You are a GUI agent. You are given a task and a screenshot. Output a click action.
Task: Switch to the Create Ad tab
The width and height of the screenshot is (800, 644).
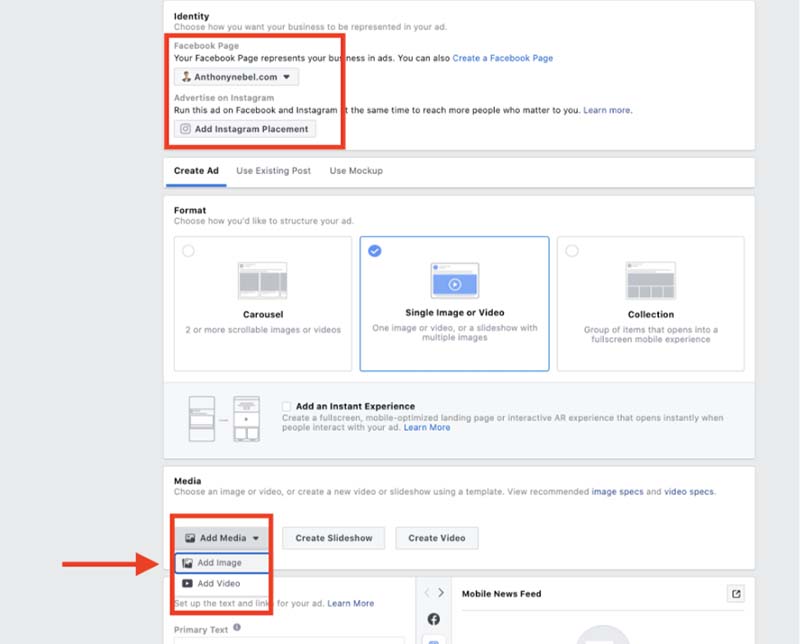[196, 171]
